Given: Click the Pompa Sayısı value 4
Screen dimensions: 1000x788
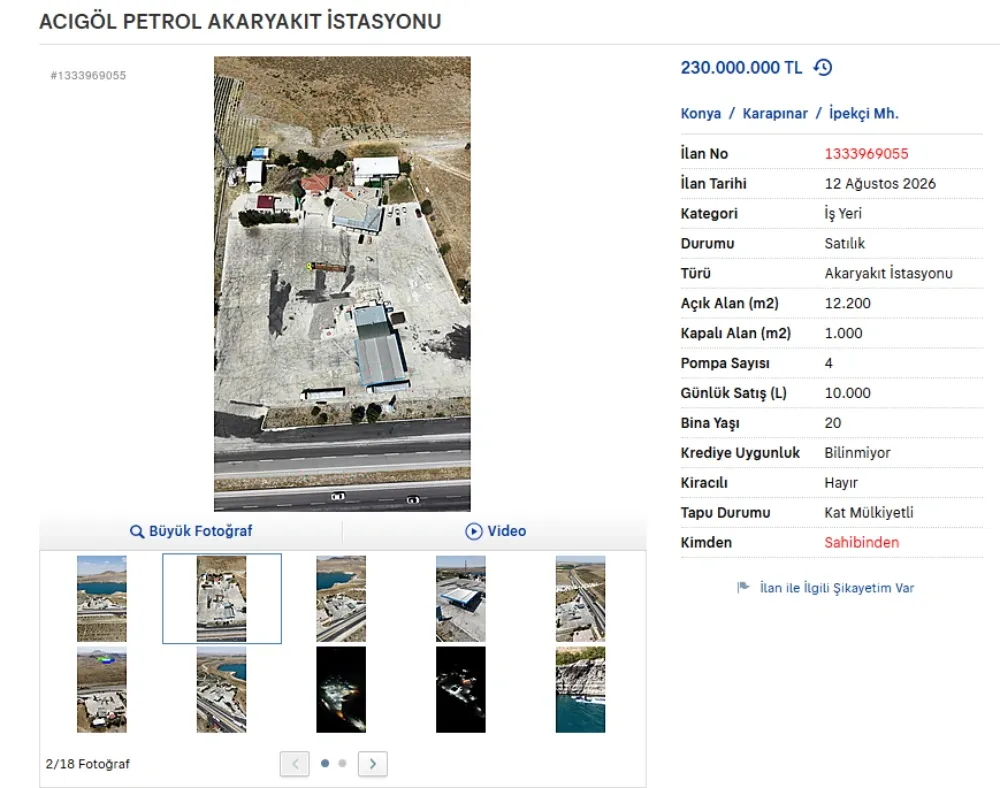Looking at the screenshot, I should pyautogui.click(x=828, y=363).
